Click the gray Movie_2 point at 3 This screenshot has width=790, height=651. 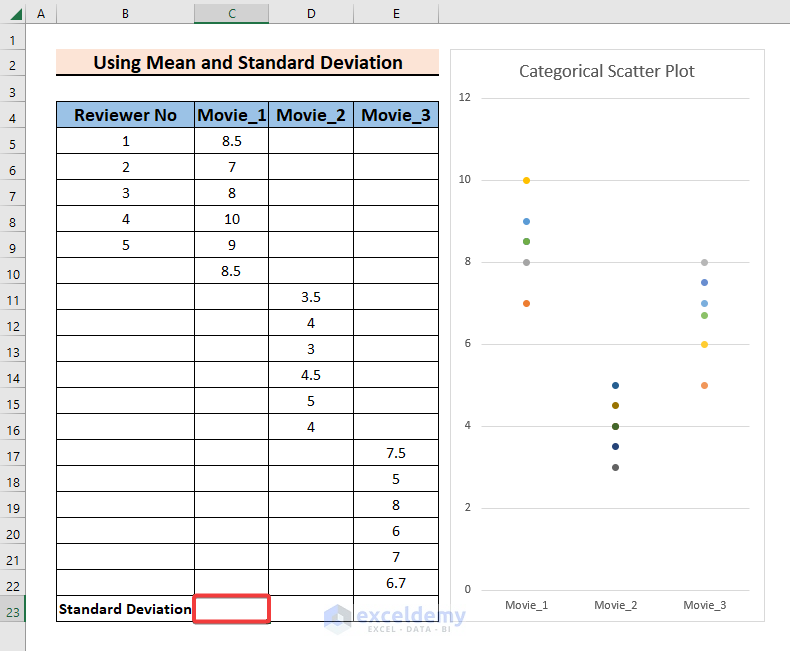click(615, 468)
